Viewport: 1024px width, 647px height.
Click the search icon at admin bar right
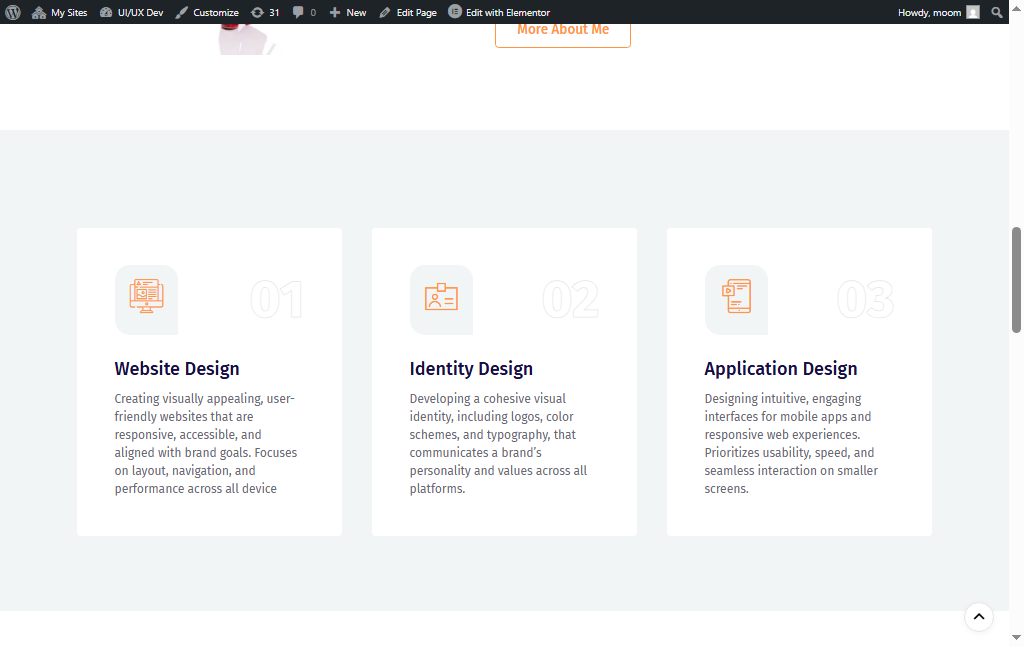(996, 12)
